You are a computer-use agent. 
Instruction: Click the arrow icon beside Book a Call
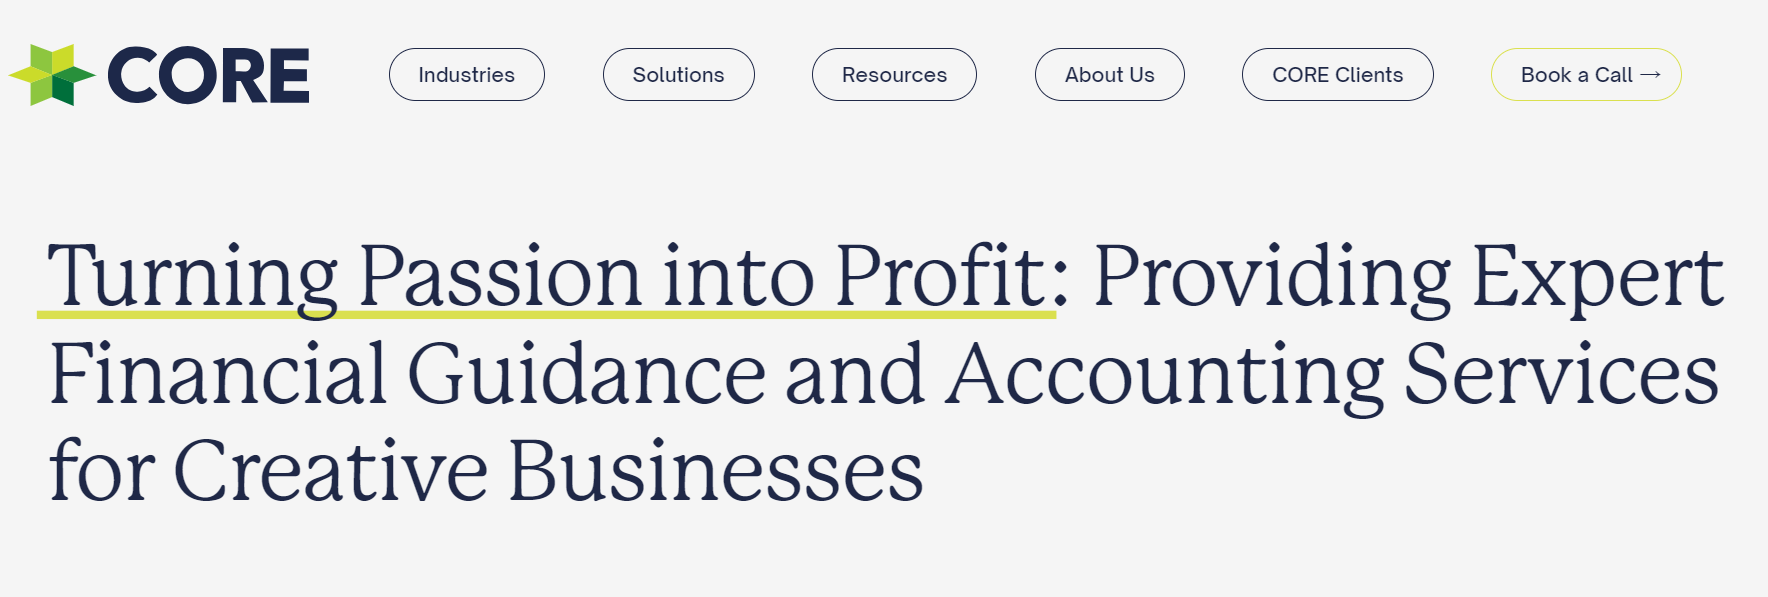(x=1650, y=75)
